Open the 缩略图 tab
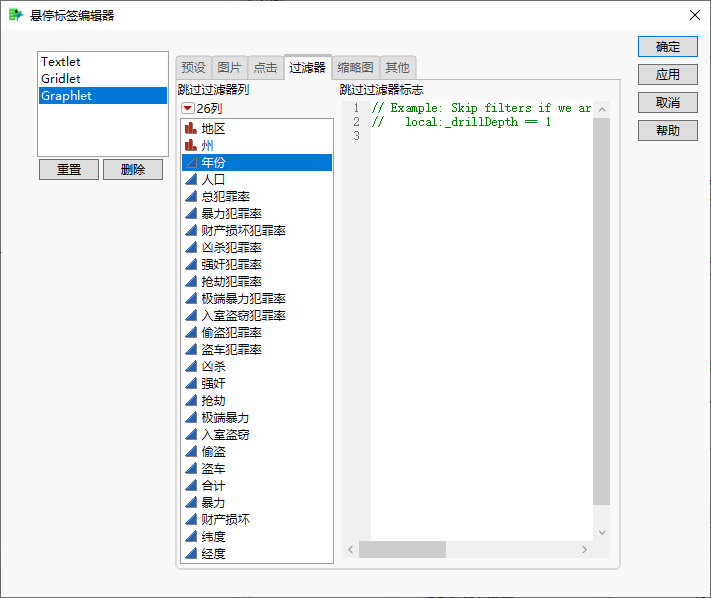The image size is (711, 598). coord(356,68)
